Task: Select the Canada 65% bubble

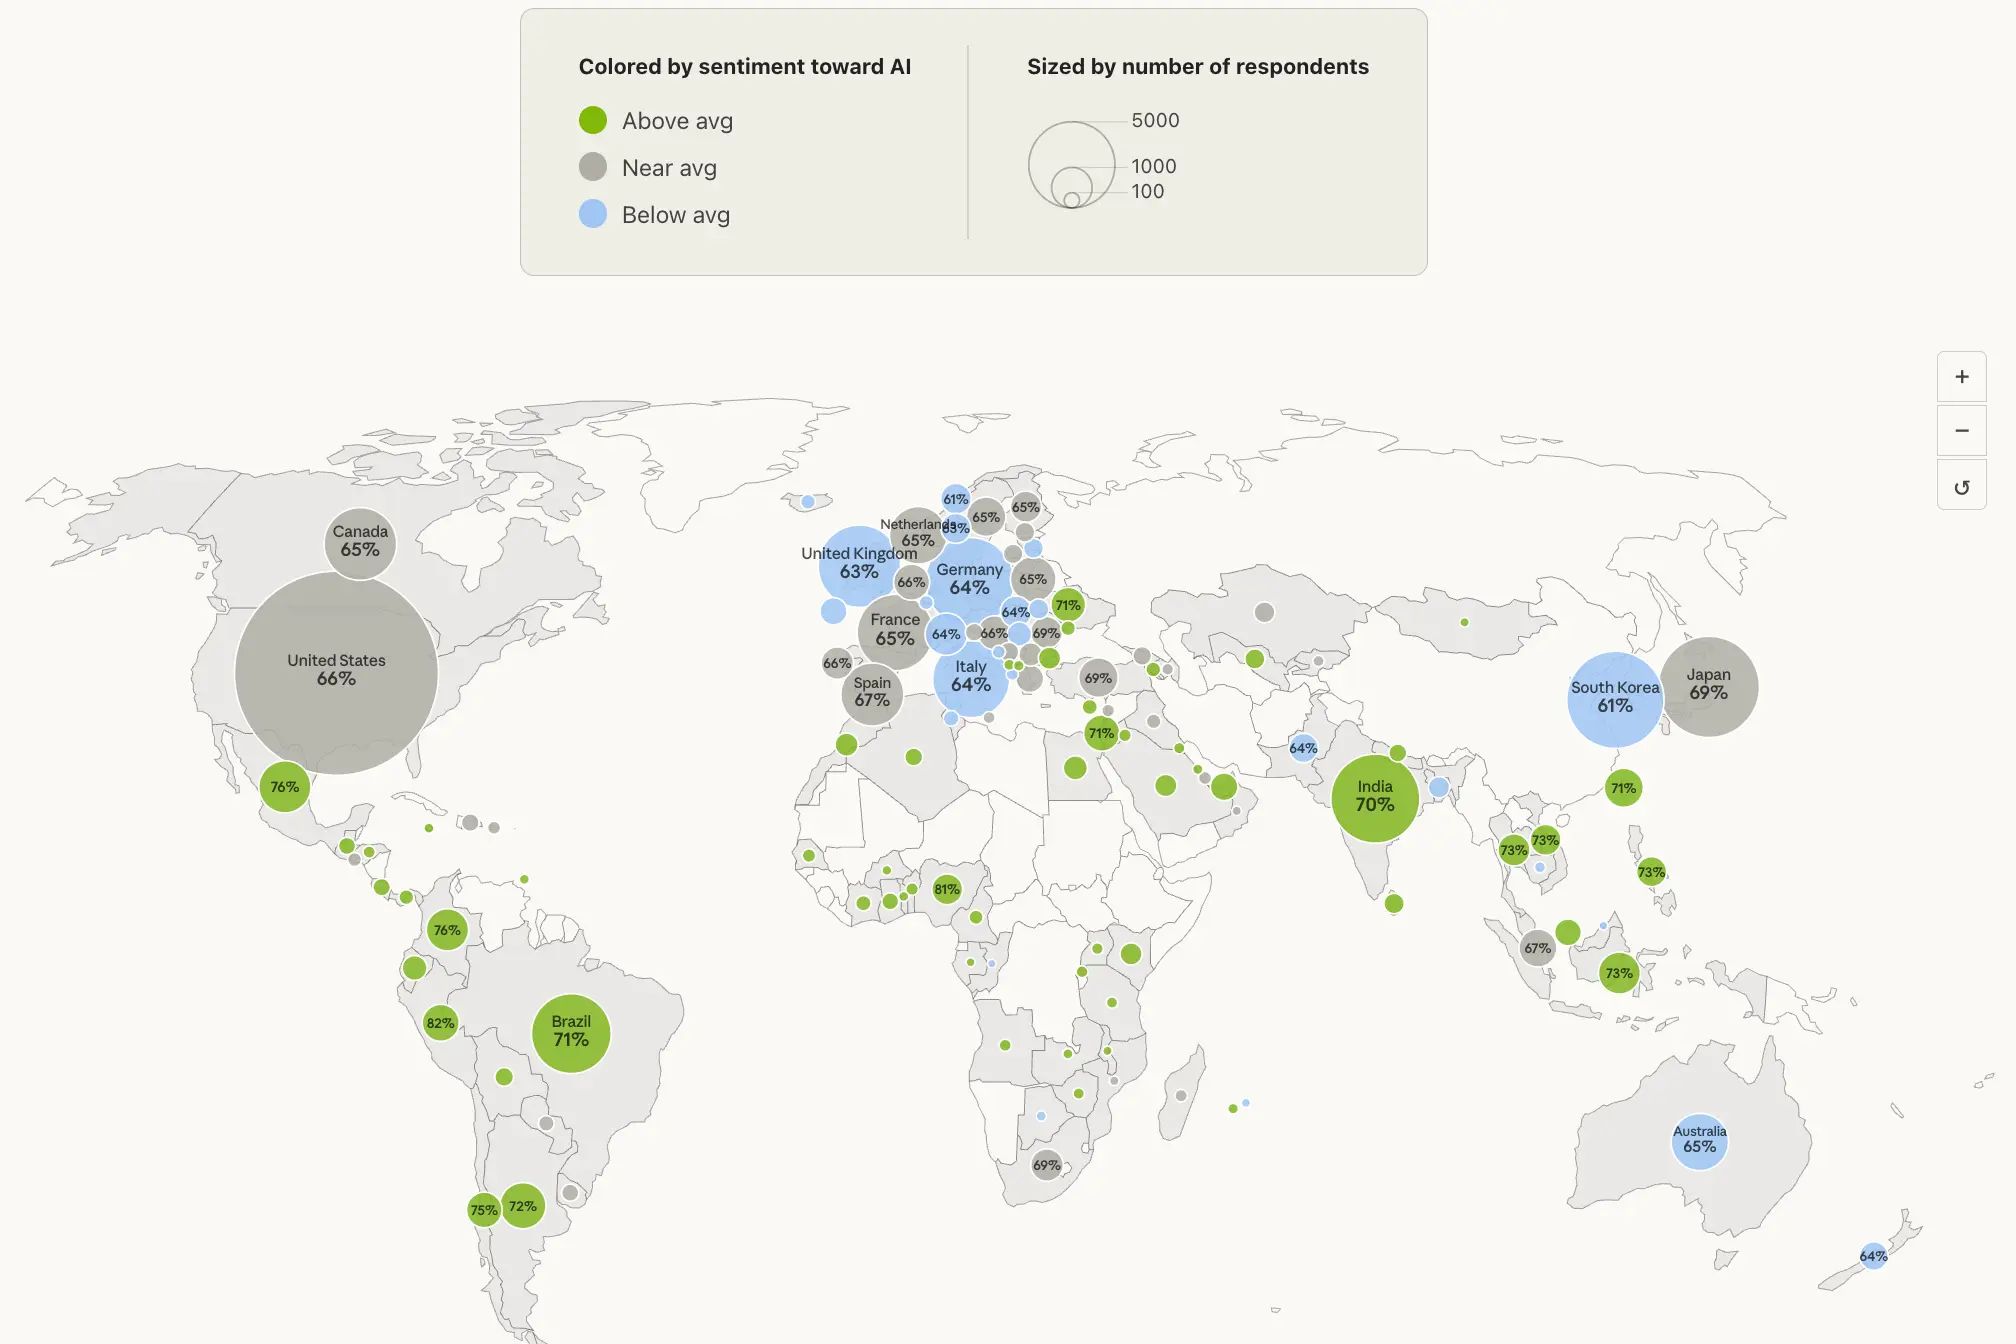Action: pyautogui.click(x=360, y=542)
